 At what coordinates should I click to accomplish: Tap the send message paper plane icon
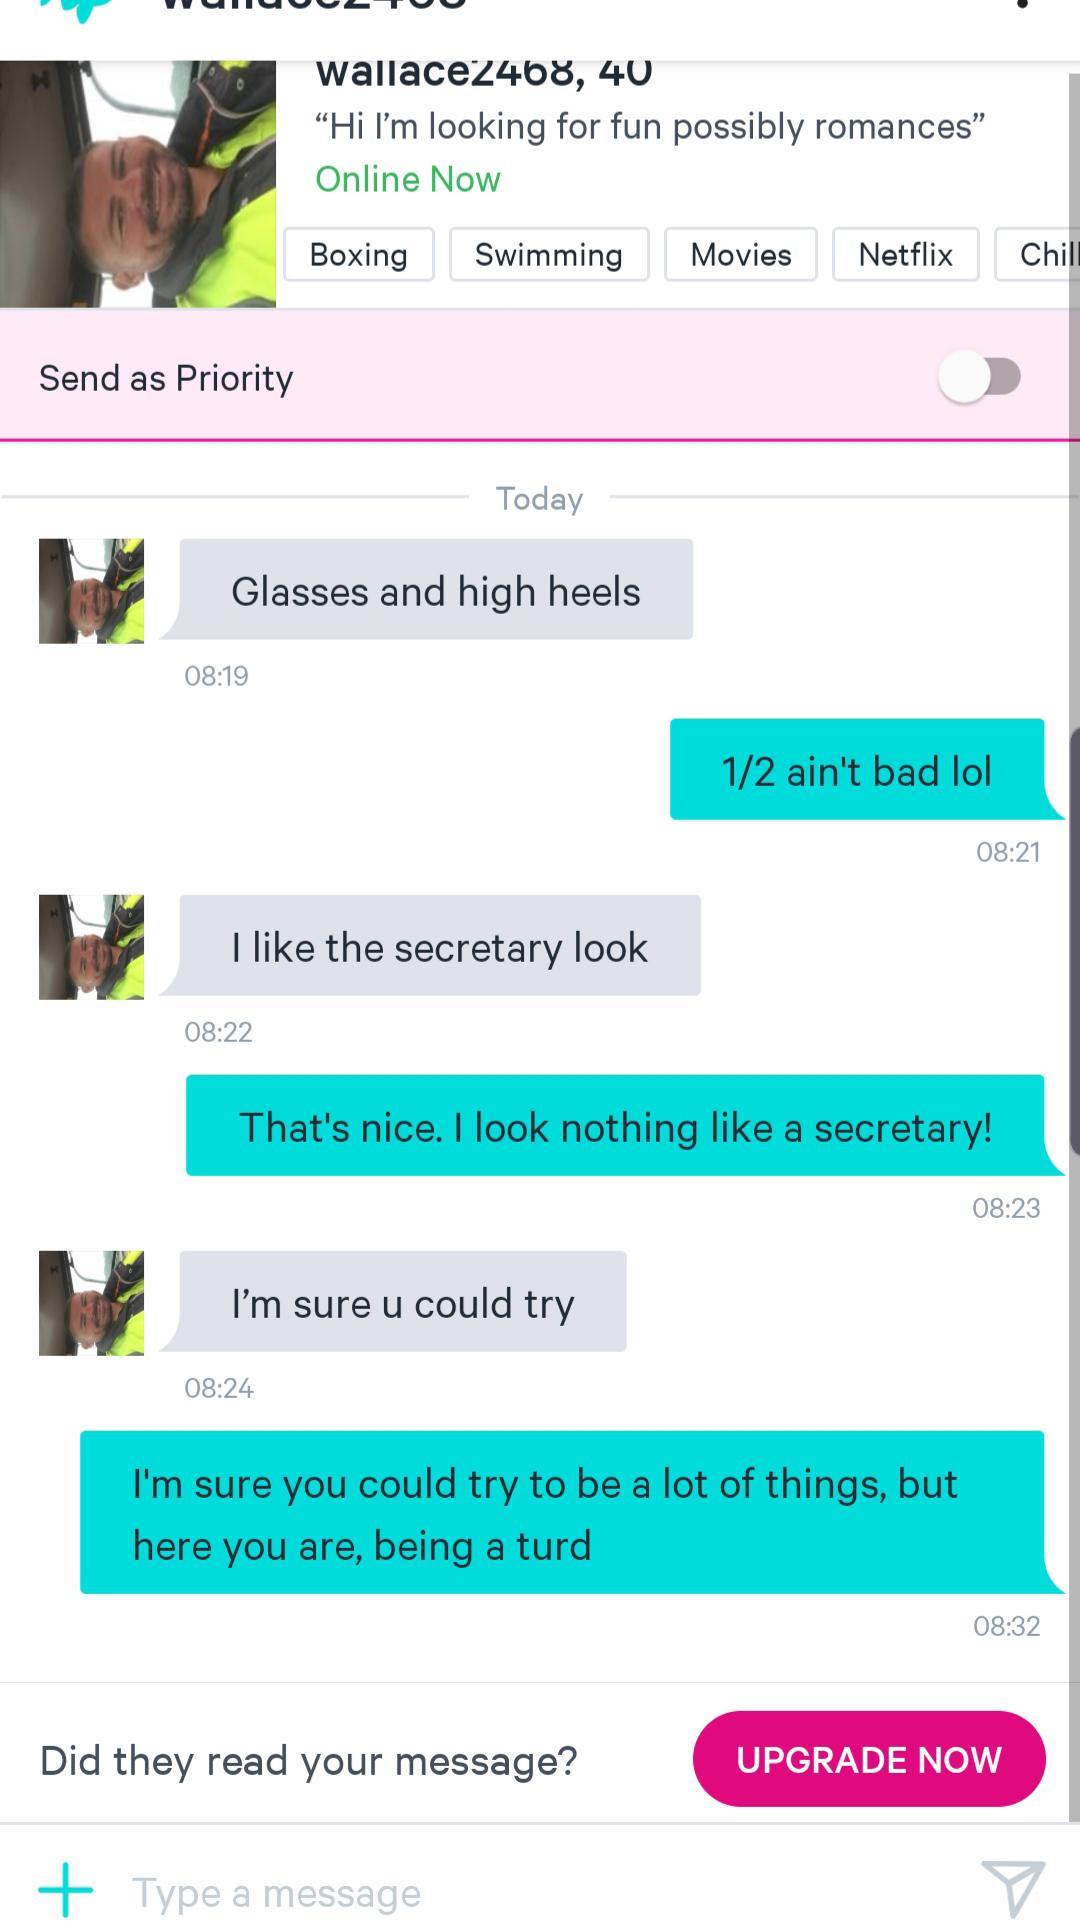click(1012, 1889)
